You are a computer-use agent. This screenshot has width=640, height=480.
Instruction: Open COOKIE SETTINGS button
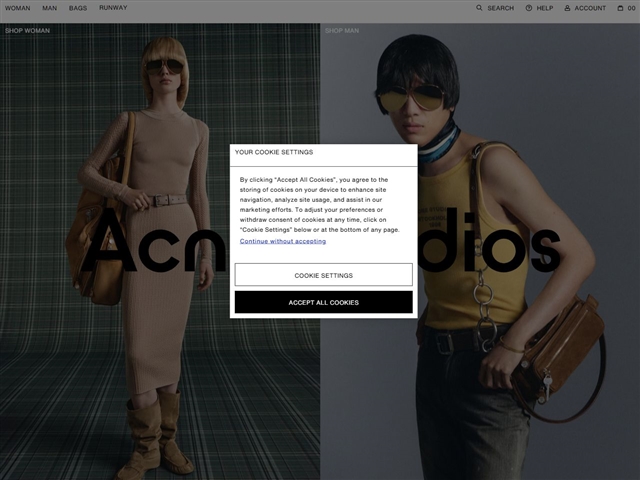324,275
